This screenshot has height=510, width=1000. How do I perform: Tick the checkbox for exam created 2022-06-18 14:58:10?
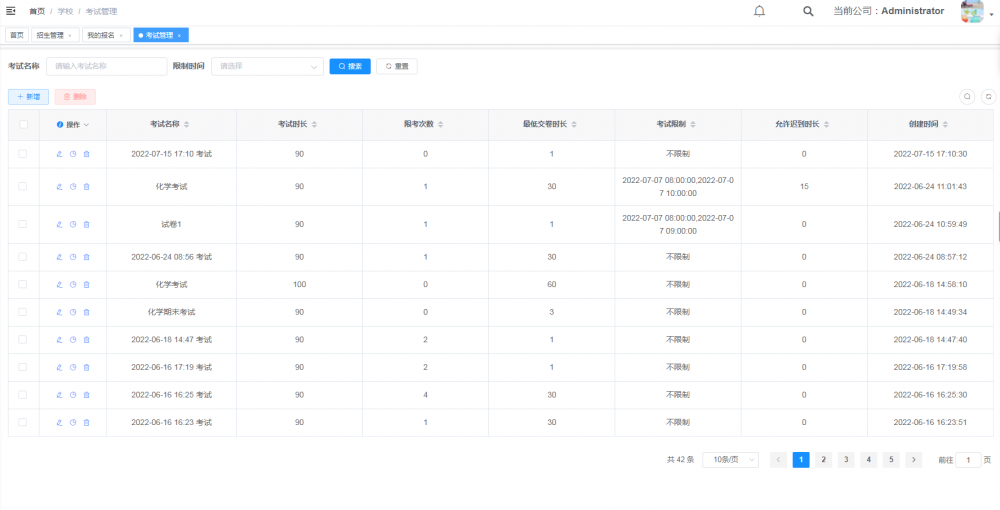(x=23, y=284)
